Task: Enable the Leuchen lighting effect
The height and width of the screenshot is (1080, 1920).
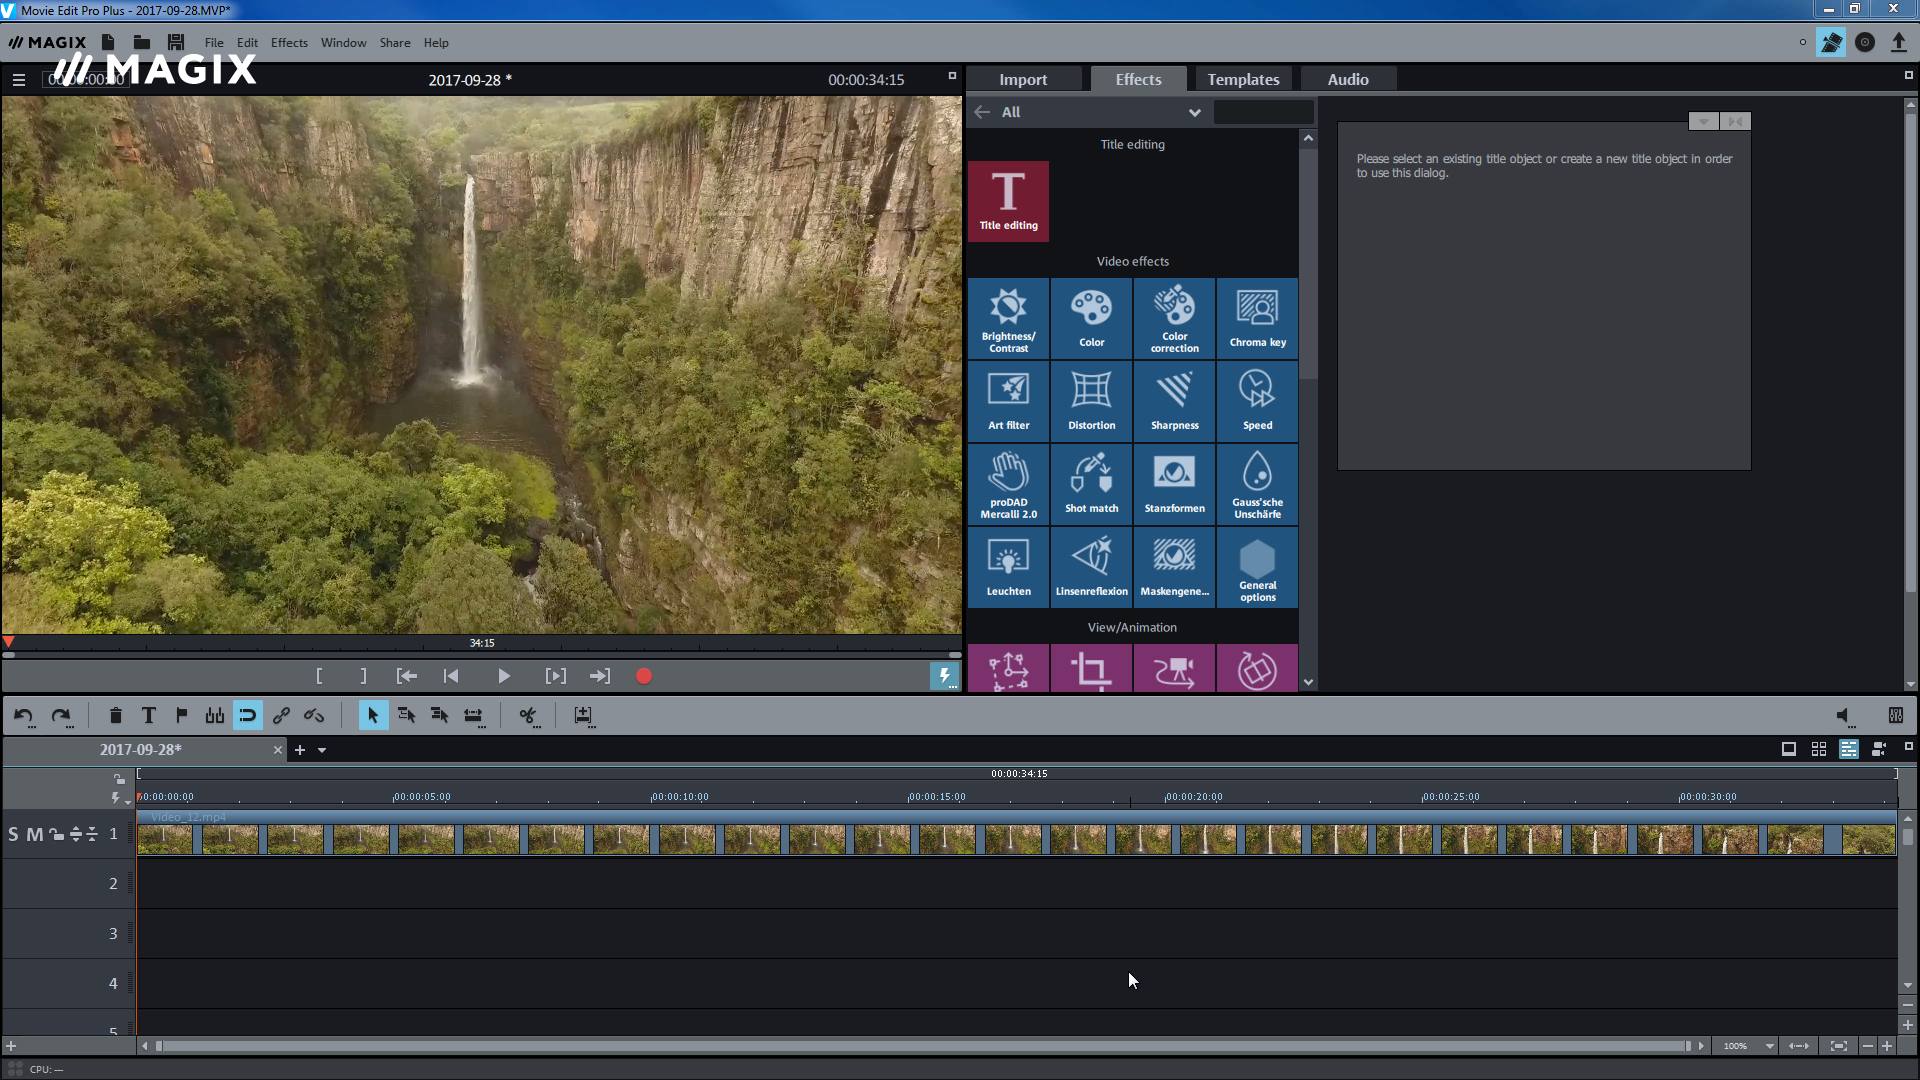Action: (1009, 567)
